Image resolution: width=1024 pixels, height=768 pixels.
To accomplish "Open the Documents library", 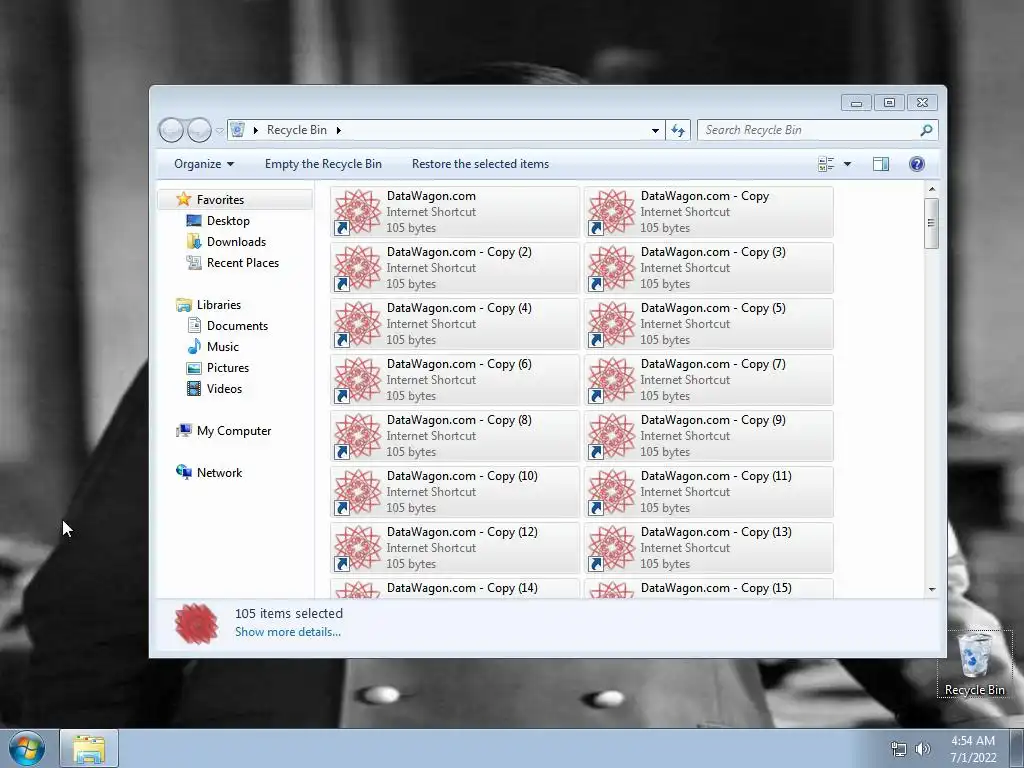I will pos(237,326).
